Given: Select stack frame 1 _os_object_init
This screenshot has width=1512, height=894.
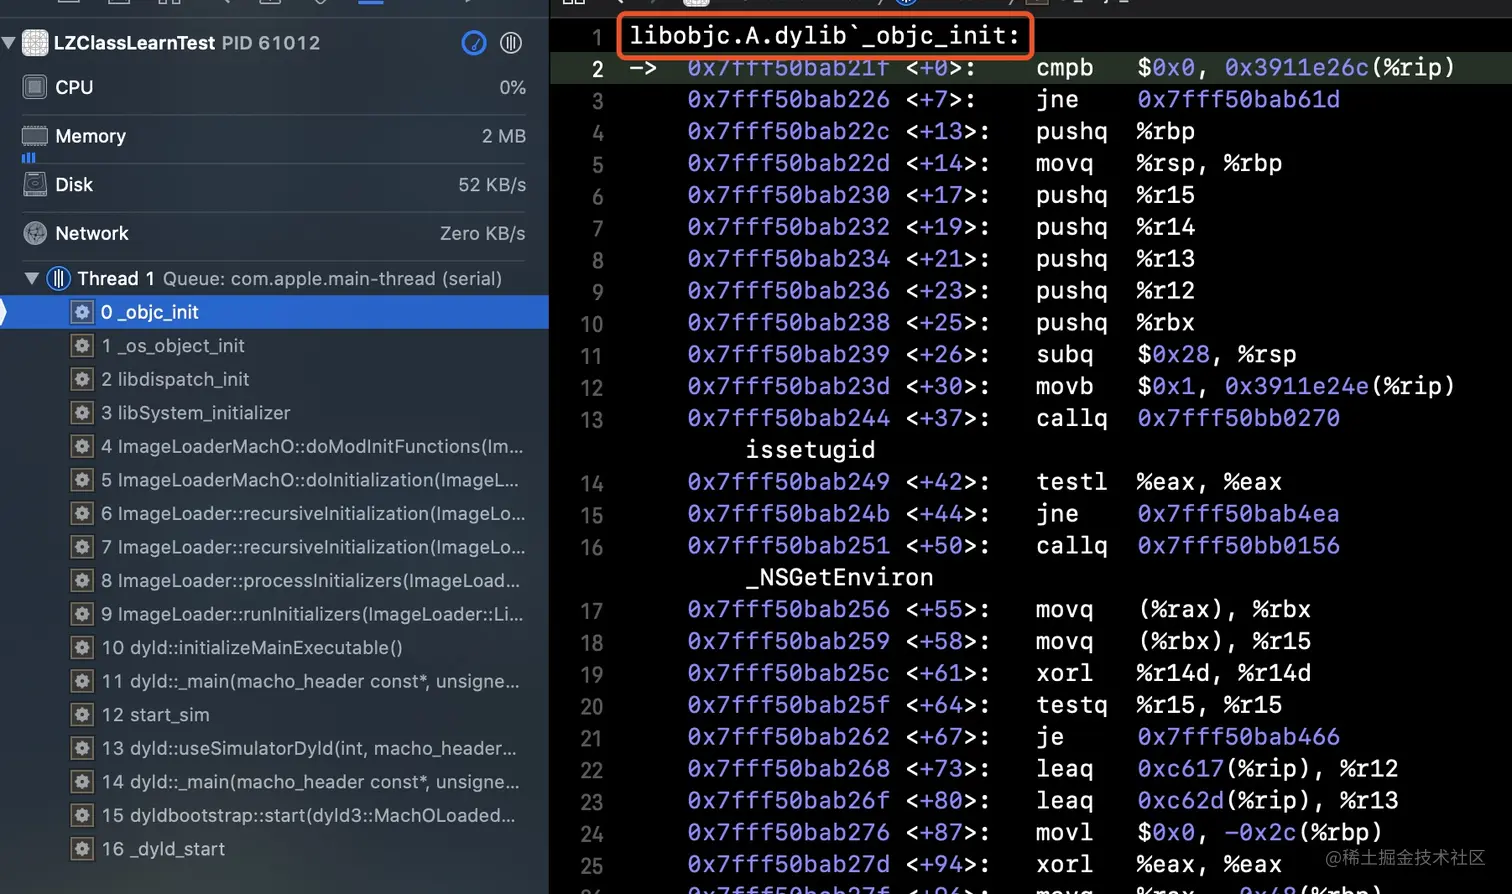Looking at the screenshot, I should (274, 346).
